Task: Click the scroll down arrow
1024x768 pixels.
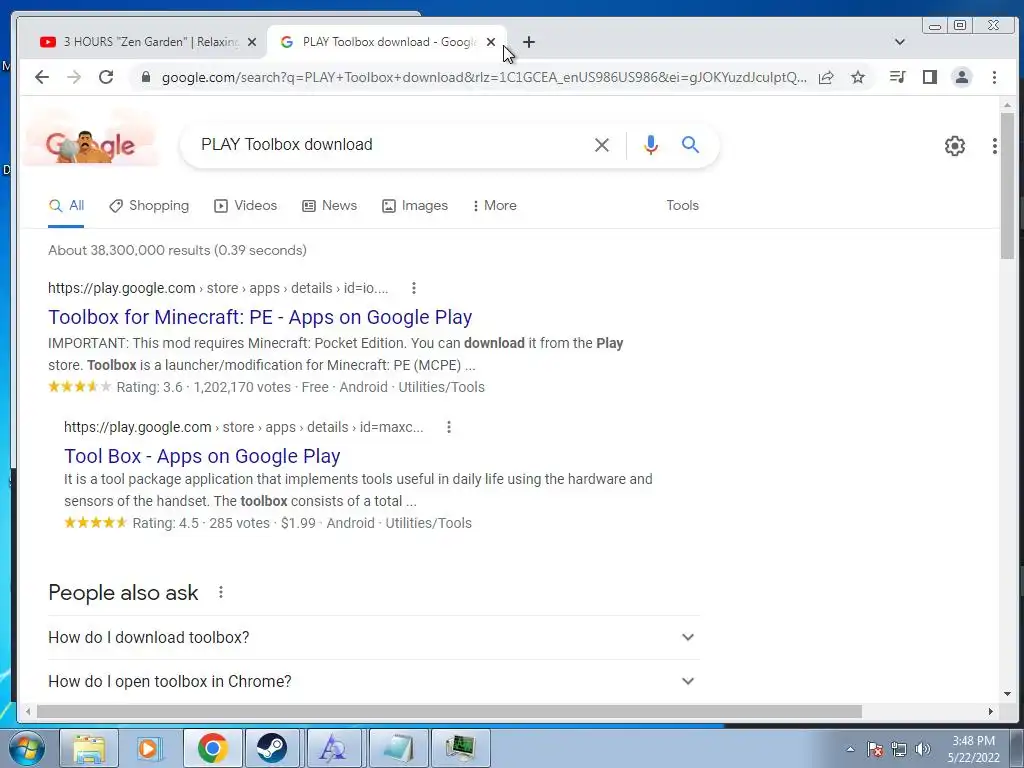Action: (x=1007, y=694)
